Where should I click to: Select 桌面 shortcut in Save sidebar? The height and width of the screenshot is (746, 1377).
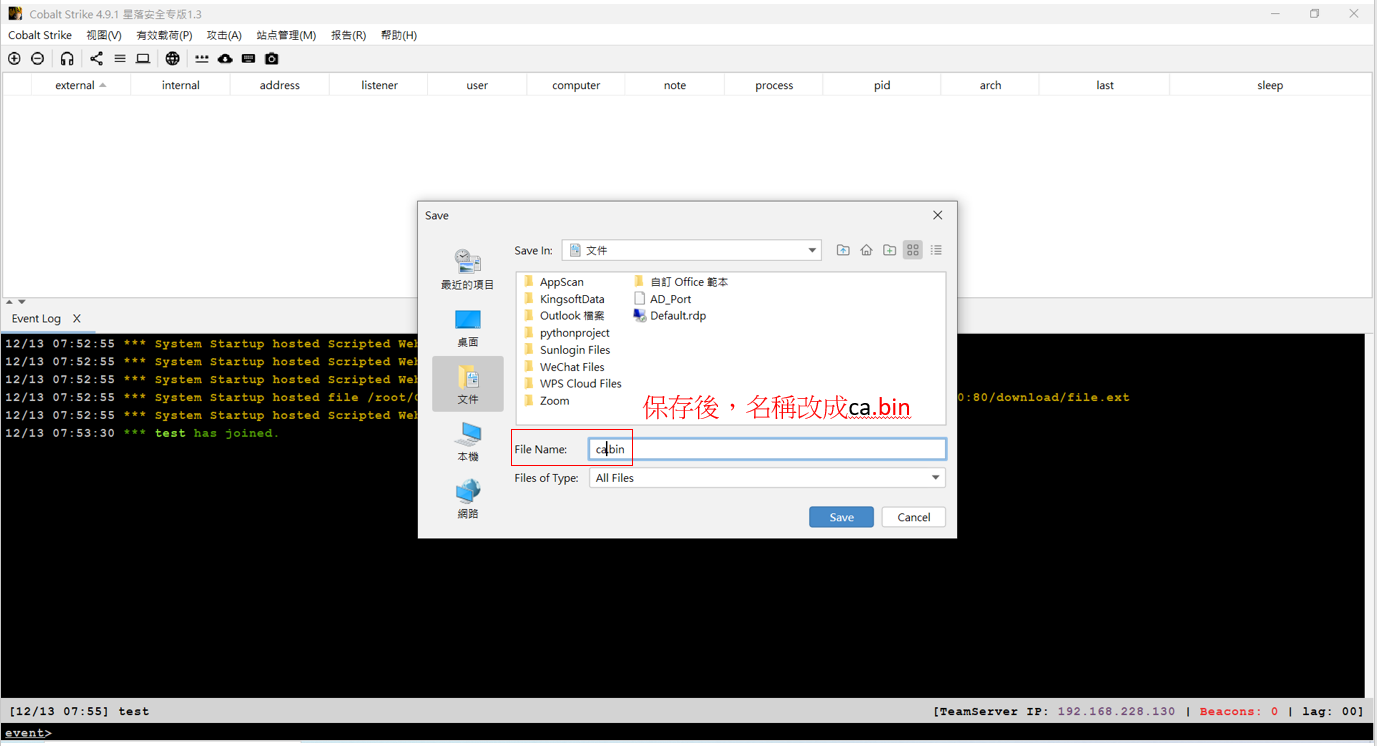pos(467,328)
